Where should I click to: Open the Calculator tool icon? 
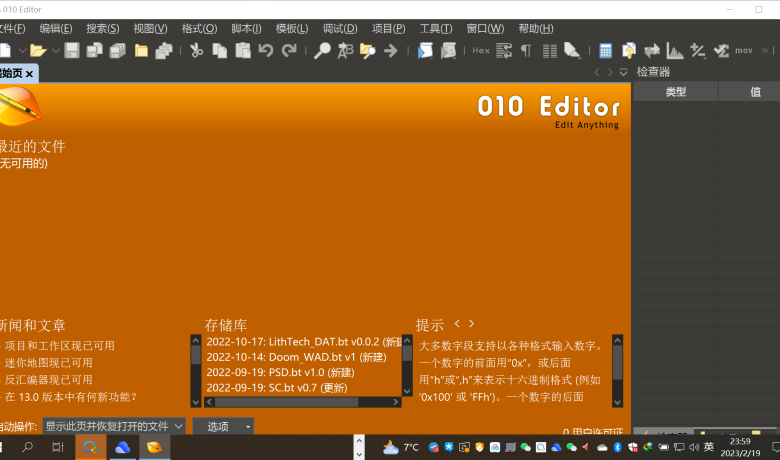(606, 50)
